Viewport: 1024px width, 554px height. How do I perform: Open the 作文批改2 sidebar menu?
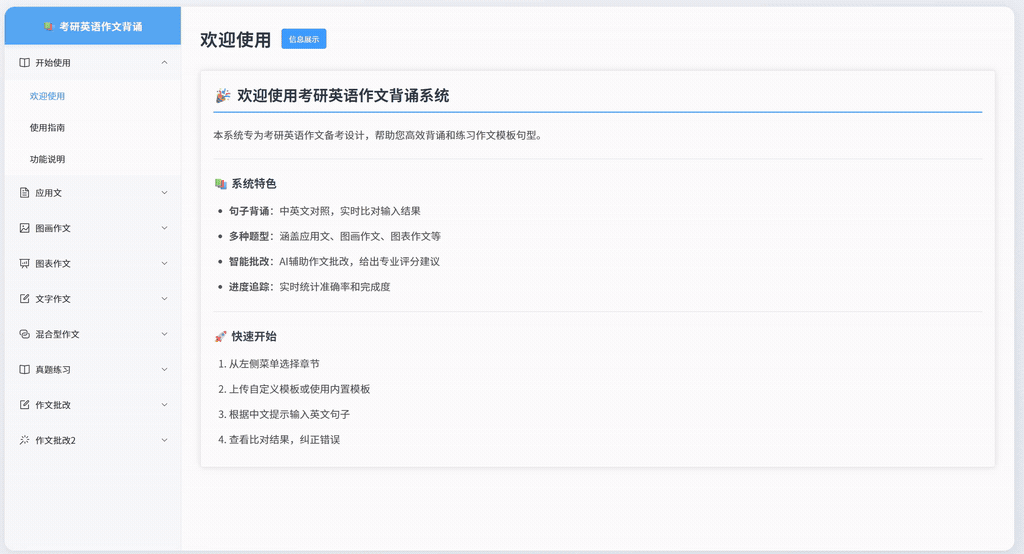pos(93,440)
